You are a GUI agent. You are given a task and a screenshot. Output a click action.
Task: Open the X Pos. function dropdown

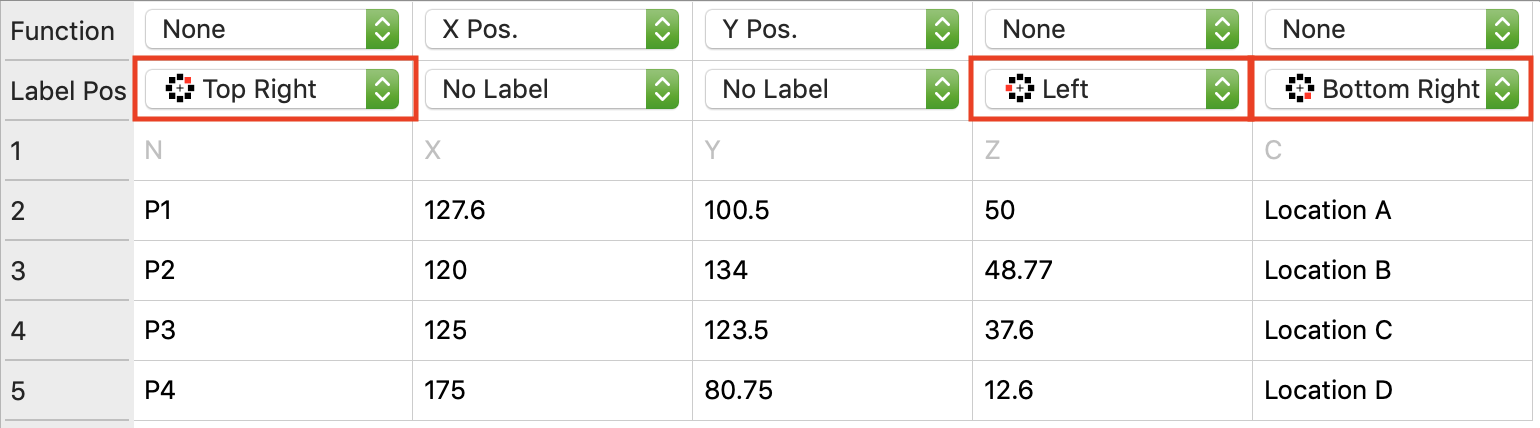point(552,30)
